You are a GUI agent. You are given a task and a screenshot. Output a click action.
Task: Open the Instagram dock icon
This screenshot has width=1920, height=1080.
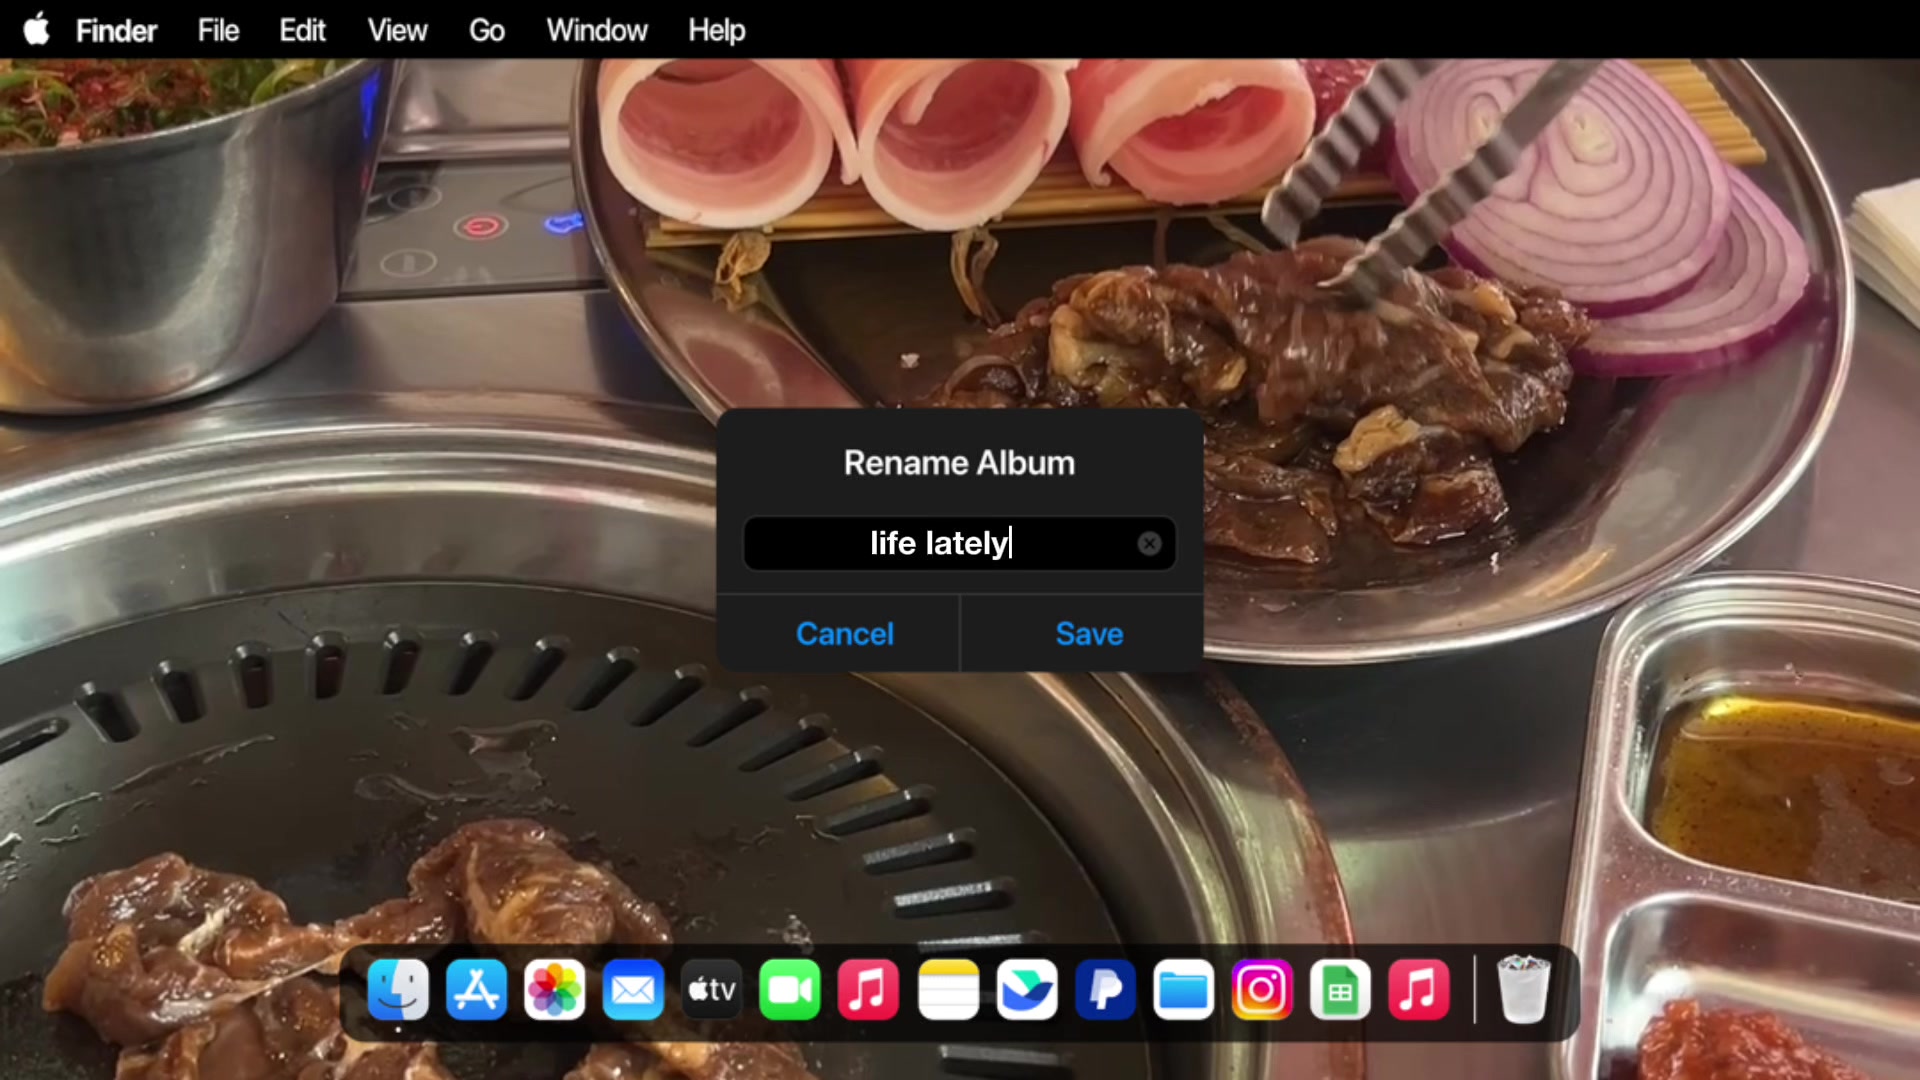point(1262,990)
